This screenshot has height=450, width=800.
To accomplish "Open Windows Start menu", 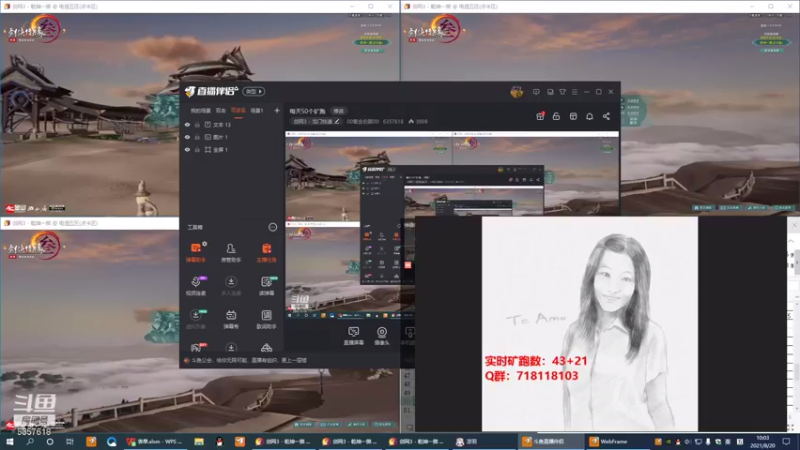I will click(x=10, y=441).
